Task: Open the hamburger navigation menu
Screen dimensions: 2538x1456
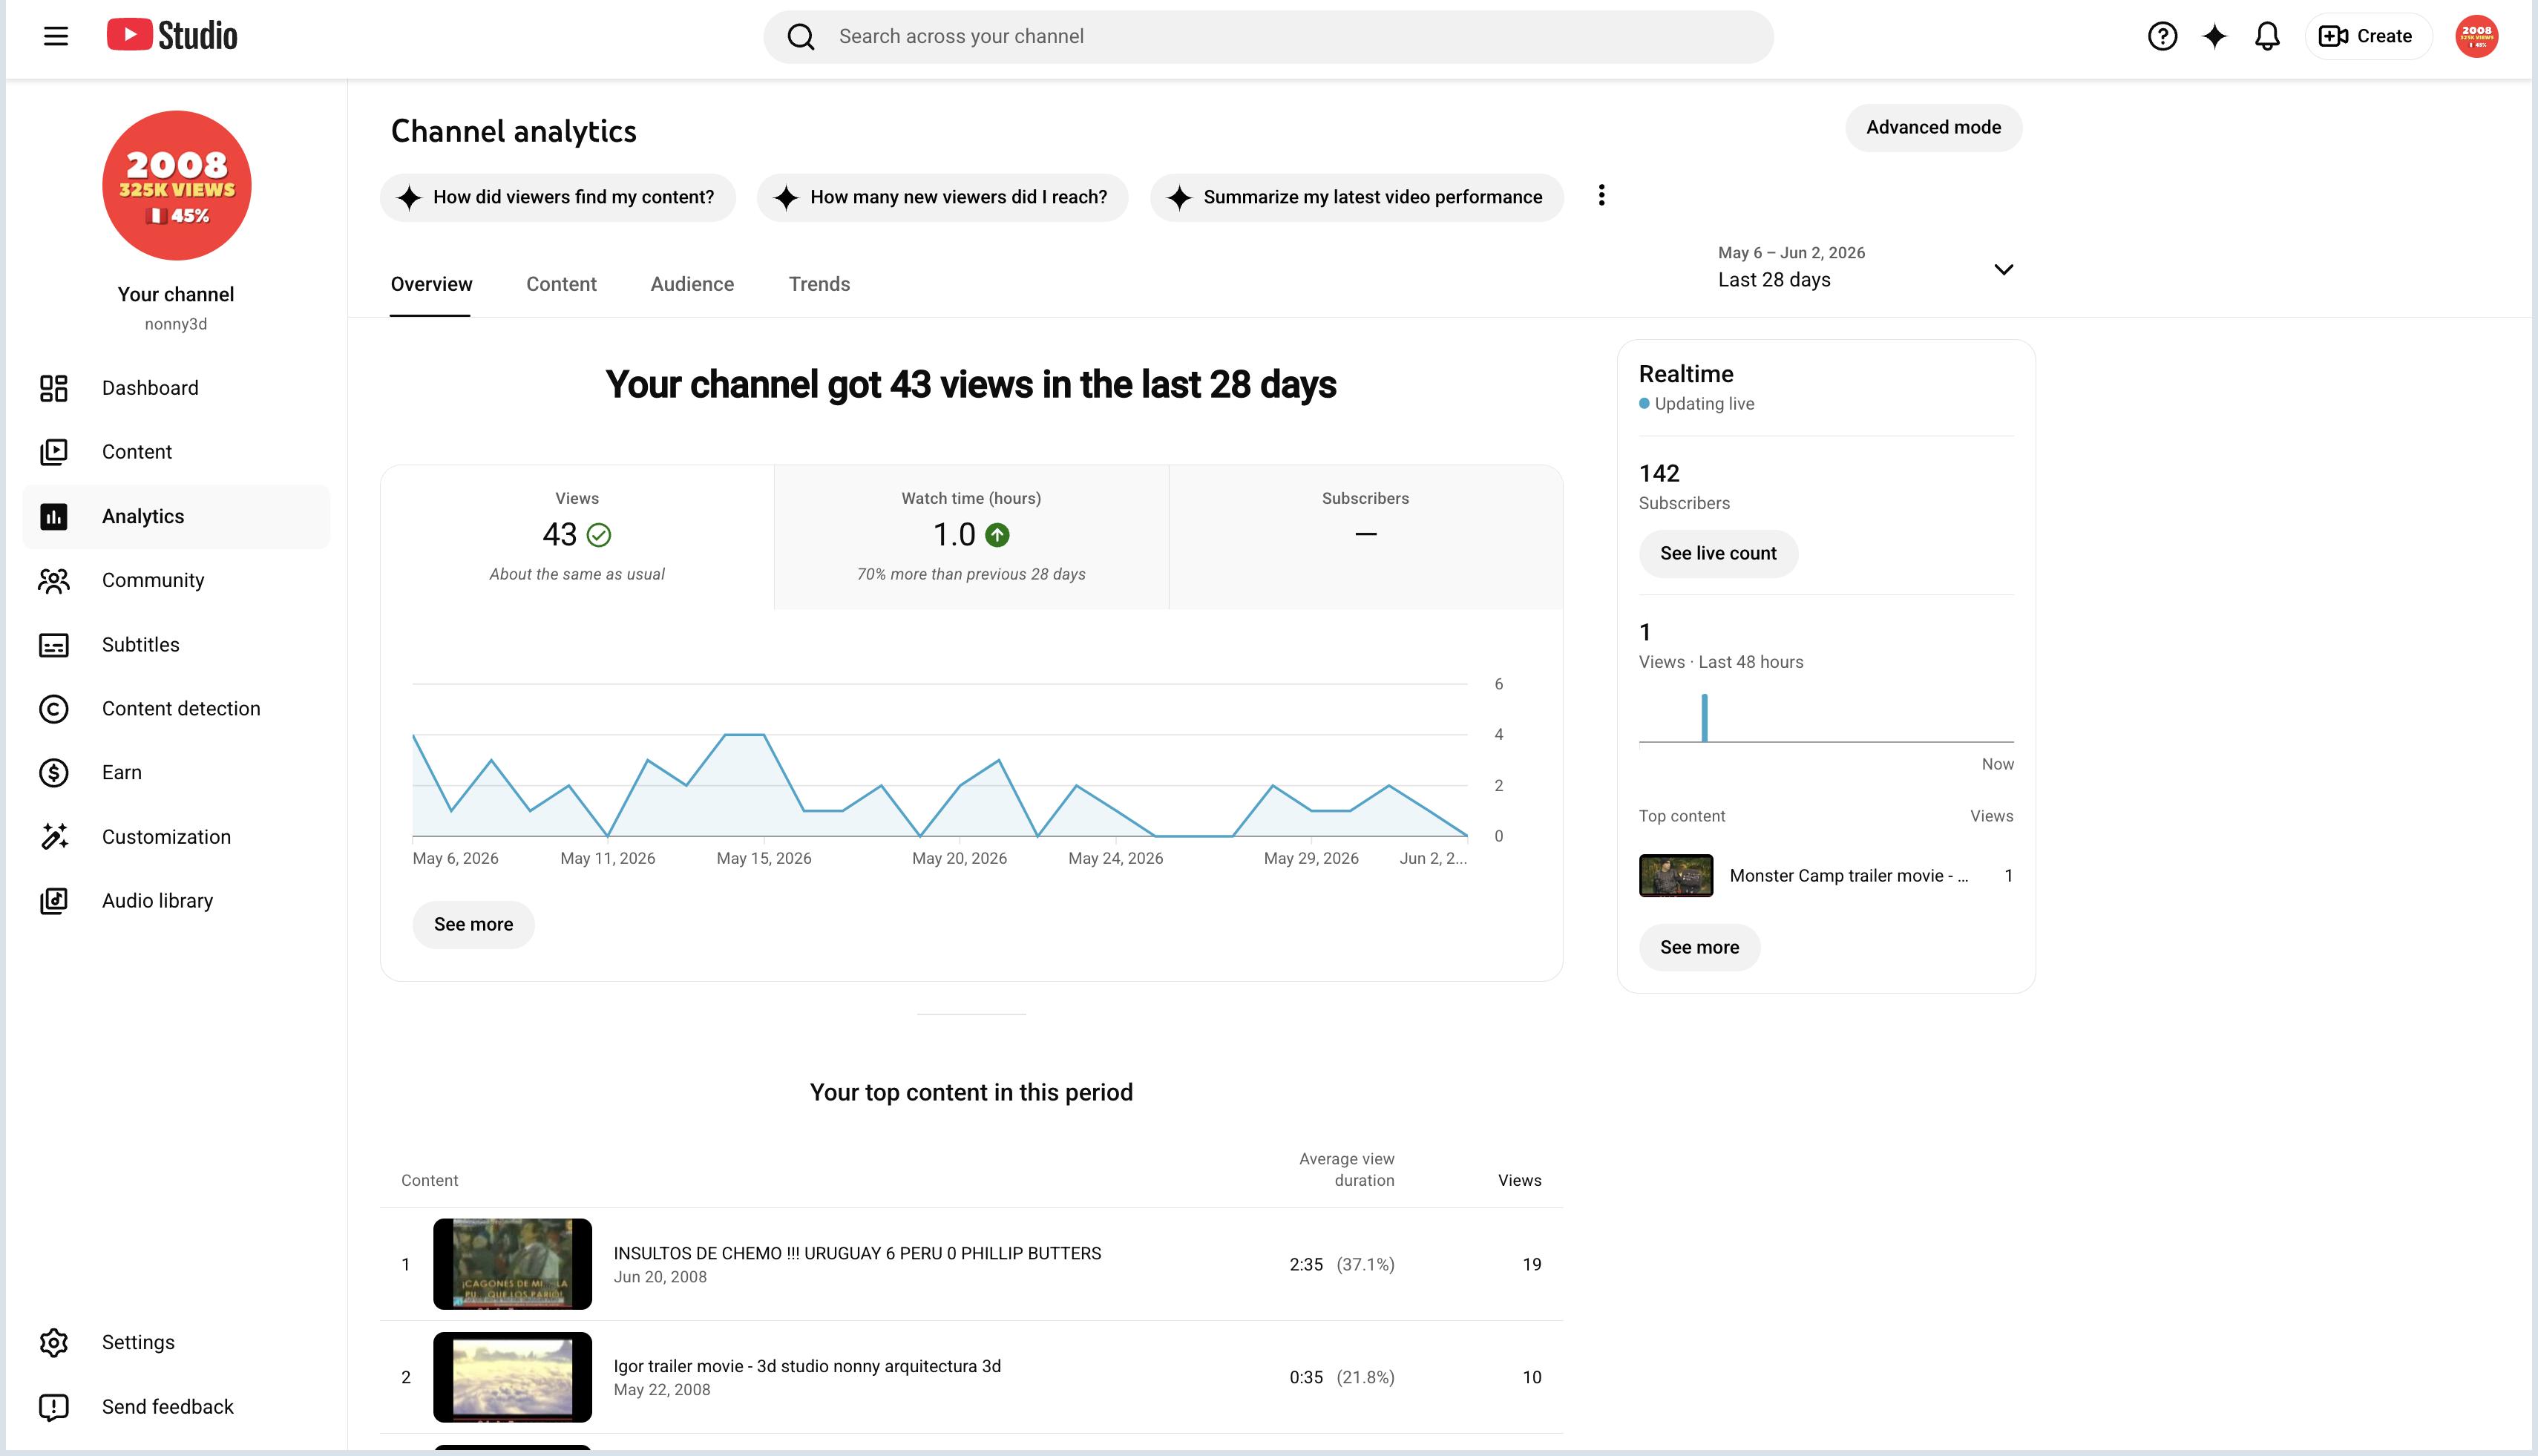Action: click(56, 36)
